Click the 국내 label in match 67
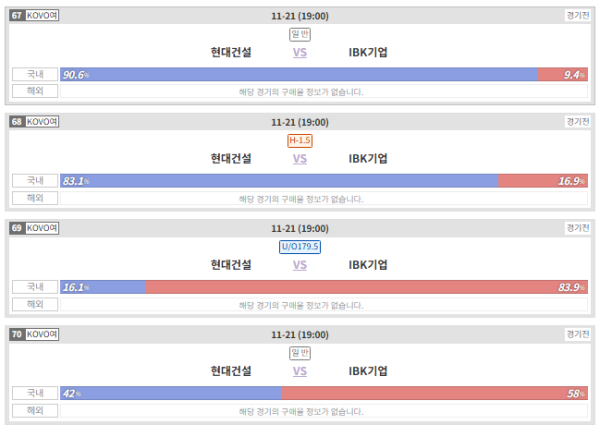The width and height of the screenshot is (600, 437). tap(35, 74)
